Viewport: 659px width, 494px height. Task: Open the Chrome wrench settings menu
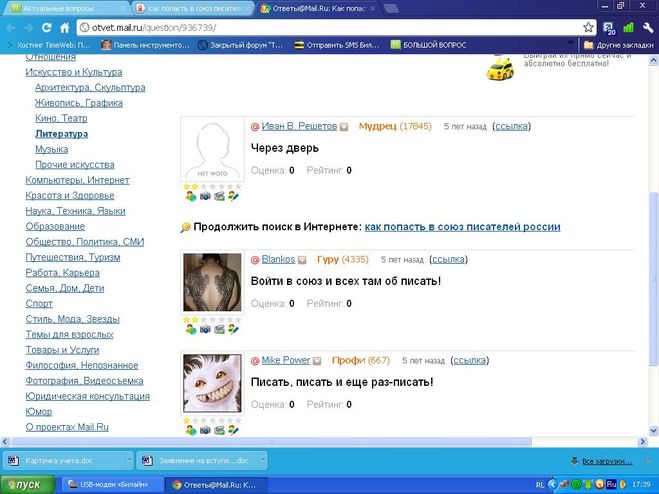click(647, 27)
